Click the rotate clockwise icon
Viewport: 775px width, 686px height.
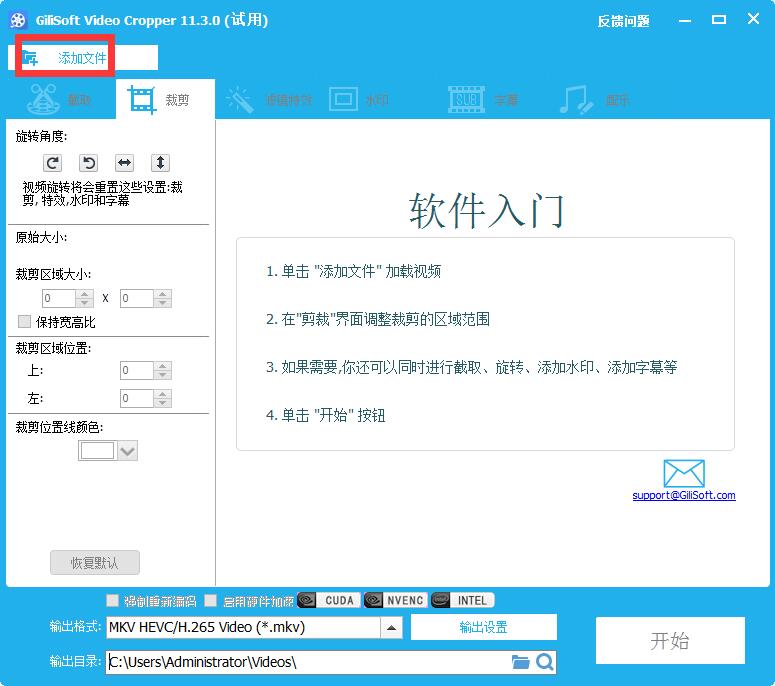click(x=53, y=163)
